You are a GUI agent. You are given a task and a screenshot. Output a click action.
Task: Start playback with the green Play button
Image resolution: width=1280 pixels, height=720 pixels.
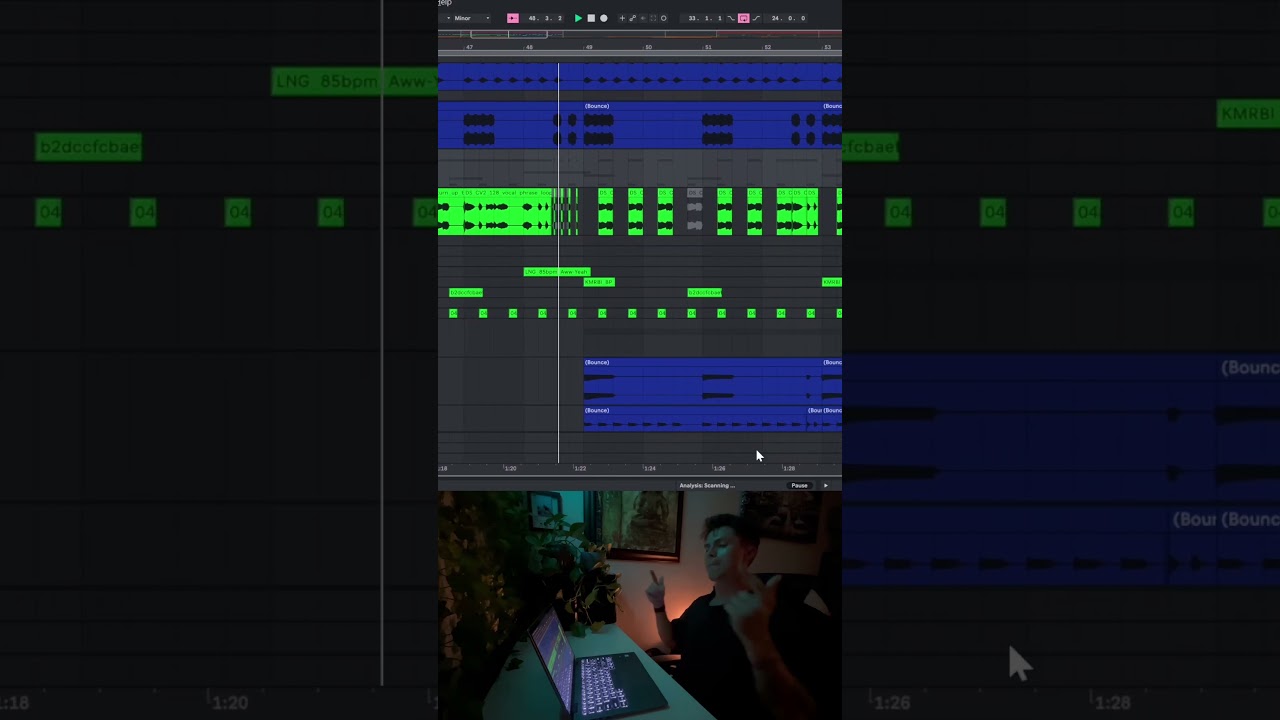pos(578,18)
